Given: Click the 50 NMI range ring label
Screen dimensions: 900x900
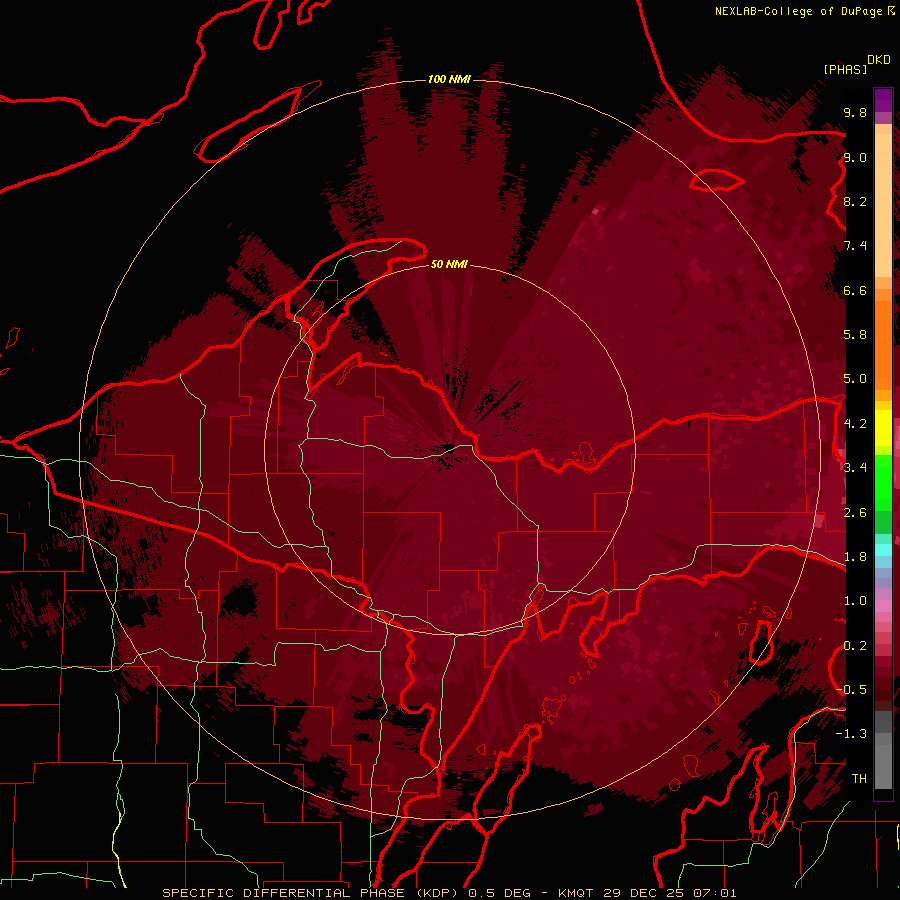Looking at the screenshot, I should [449, 264].
